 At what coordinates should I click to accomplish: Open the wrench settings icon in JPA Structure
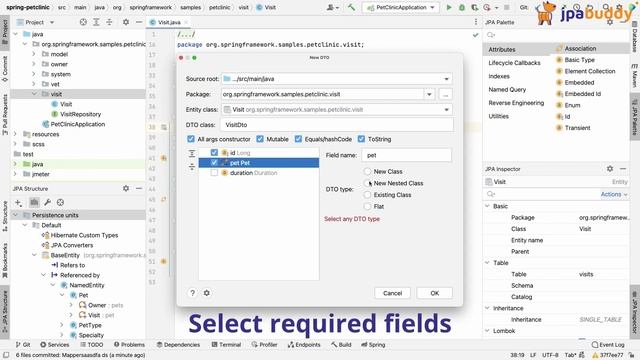(x=47, y=202)
